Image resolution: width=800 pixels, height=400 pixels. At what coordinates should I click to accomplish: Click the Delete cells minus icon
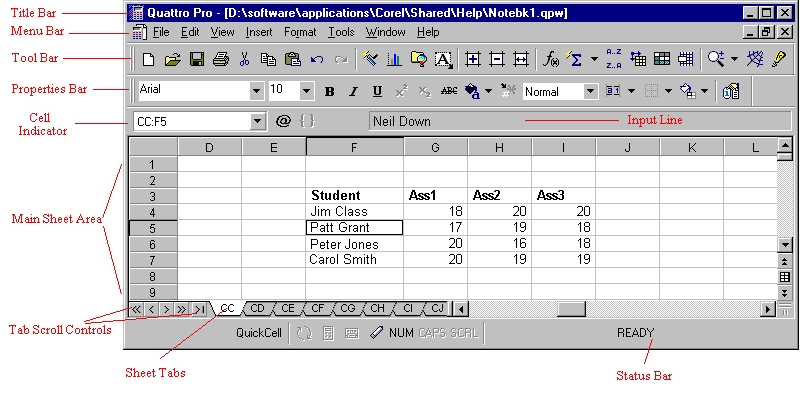[x=496, y=60]
